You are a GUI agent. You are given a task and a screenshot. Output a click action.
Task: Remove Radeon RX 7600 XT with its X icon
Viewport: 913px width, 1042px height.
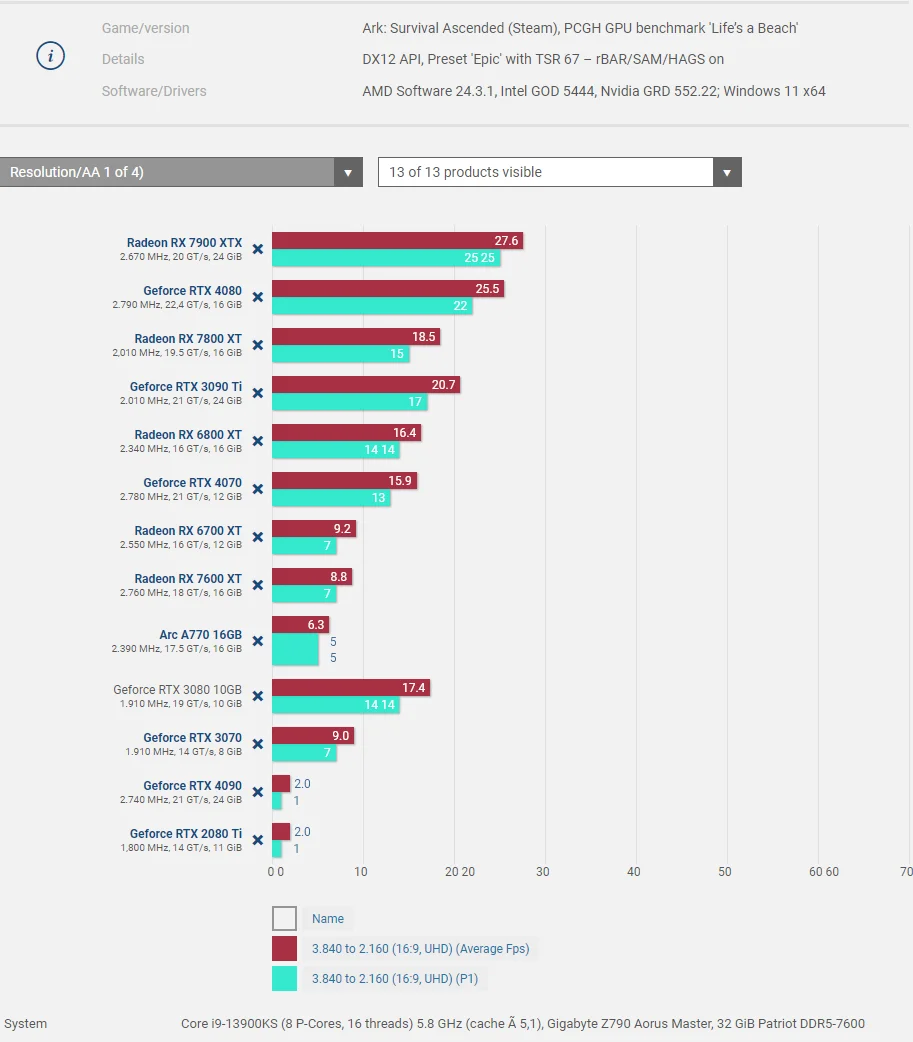(258, 585)
